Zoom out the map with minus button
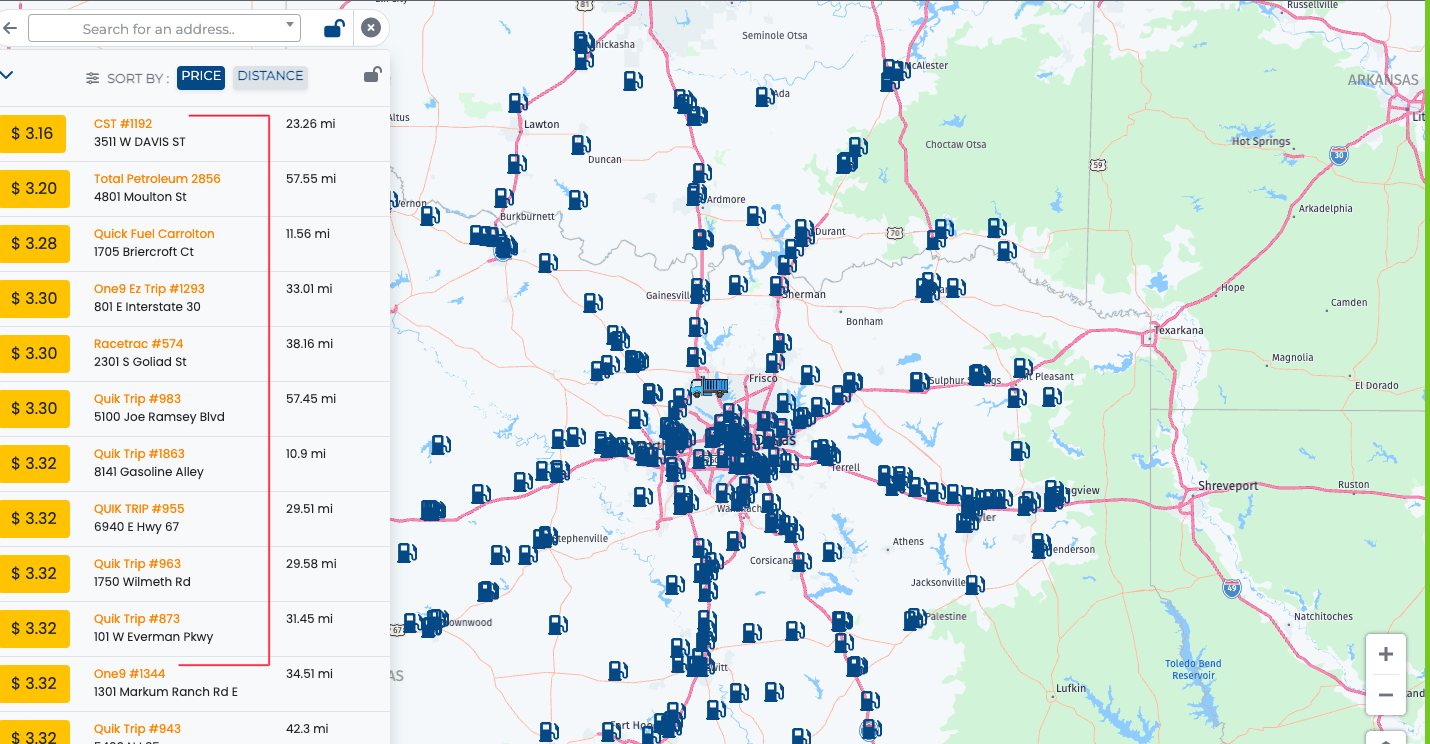 [1386, 695]
